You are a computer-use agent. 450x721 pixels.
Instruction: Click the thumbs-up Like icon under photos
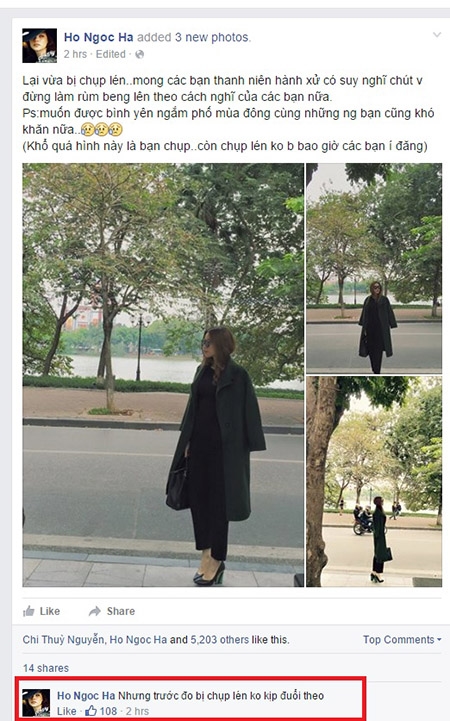(x=29, y=611)
